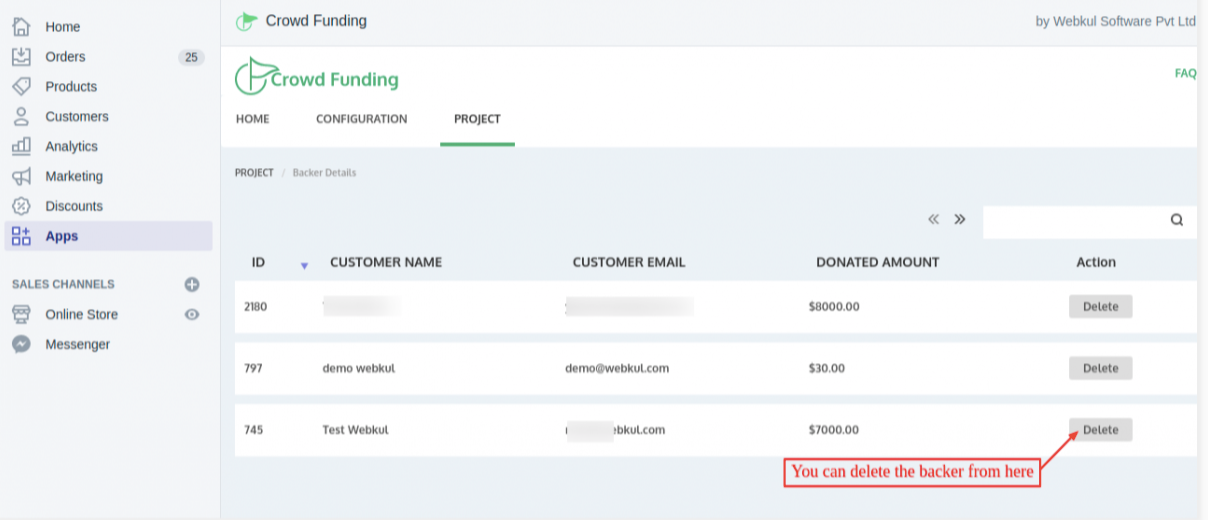Open Discounts in the sidebar
This screenshot has width=1208, height=520.
point(74,207)
